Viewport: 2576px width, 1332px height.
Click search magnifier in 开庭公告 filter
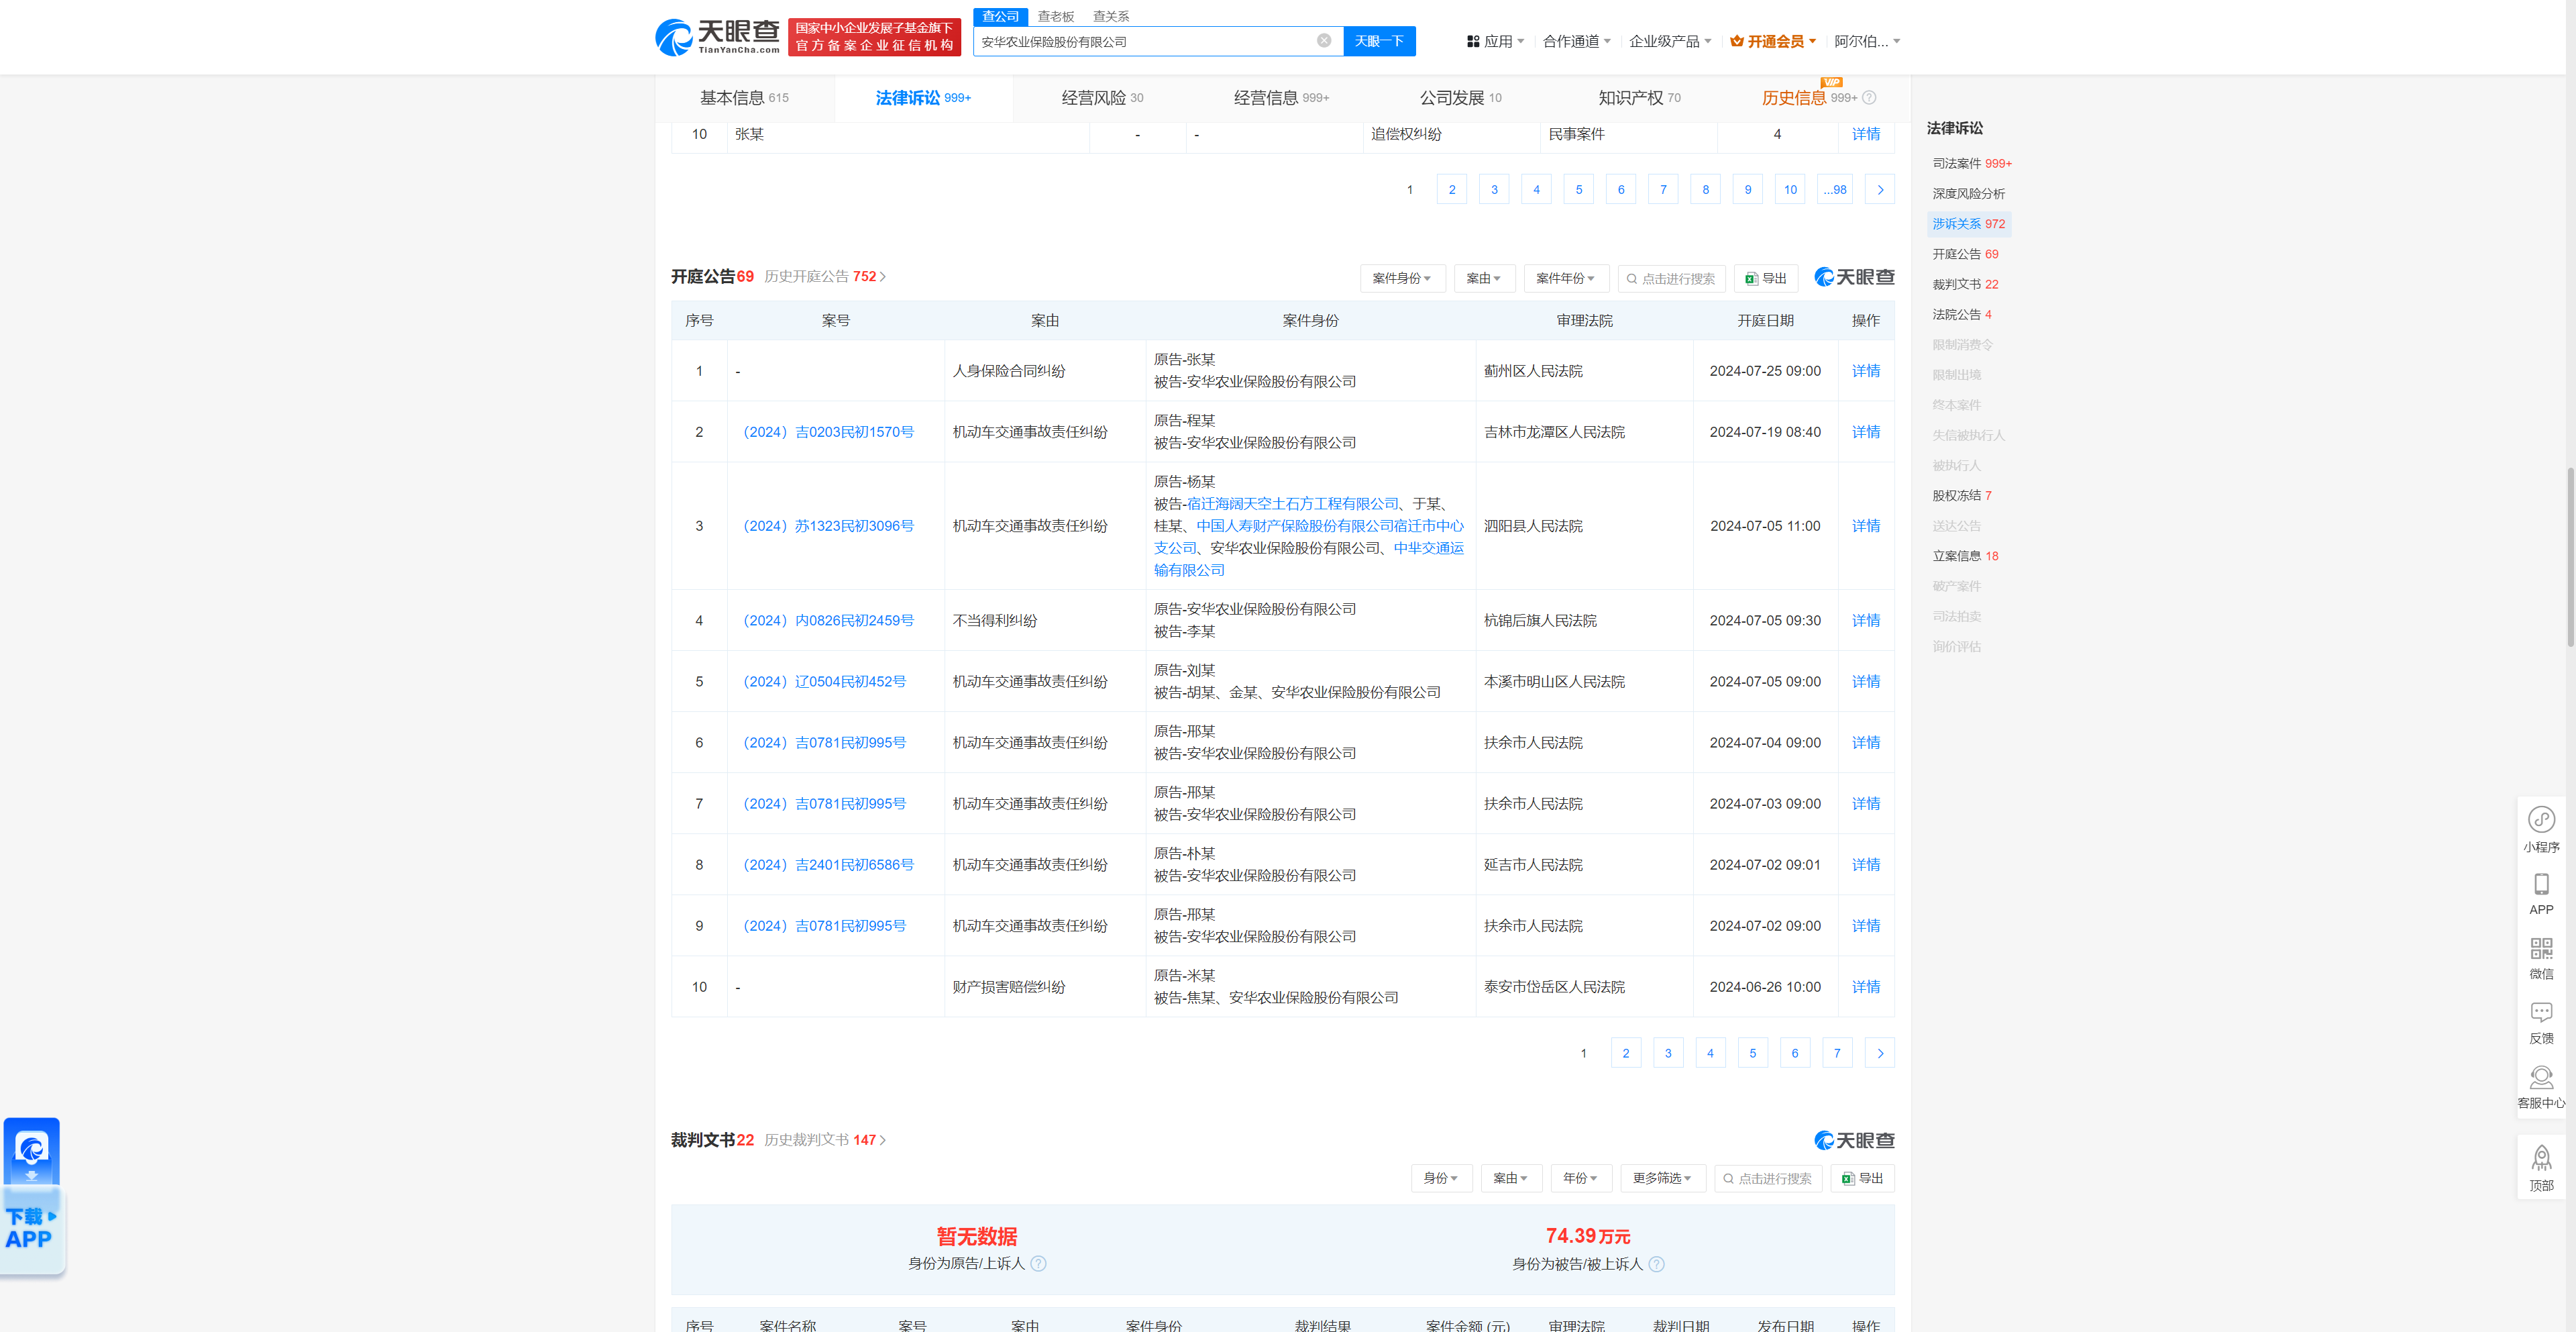click(x=1632, y=279)
